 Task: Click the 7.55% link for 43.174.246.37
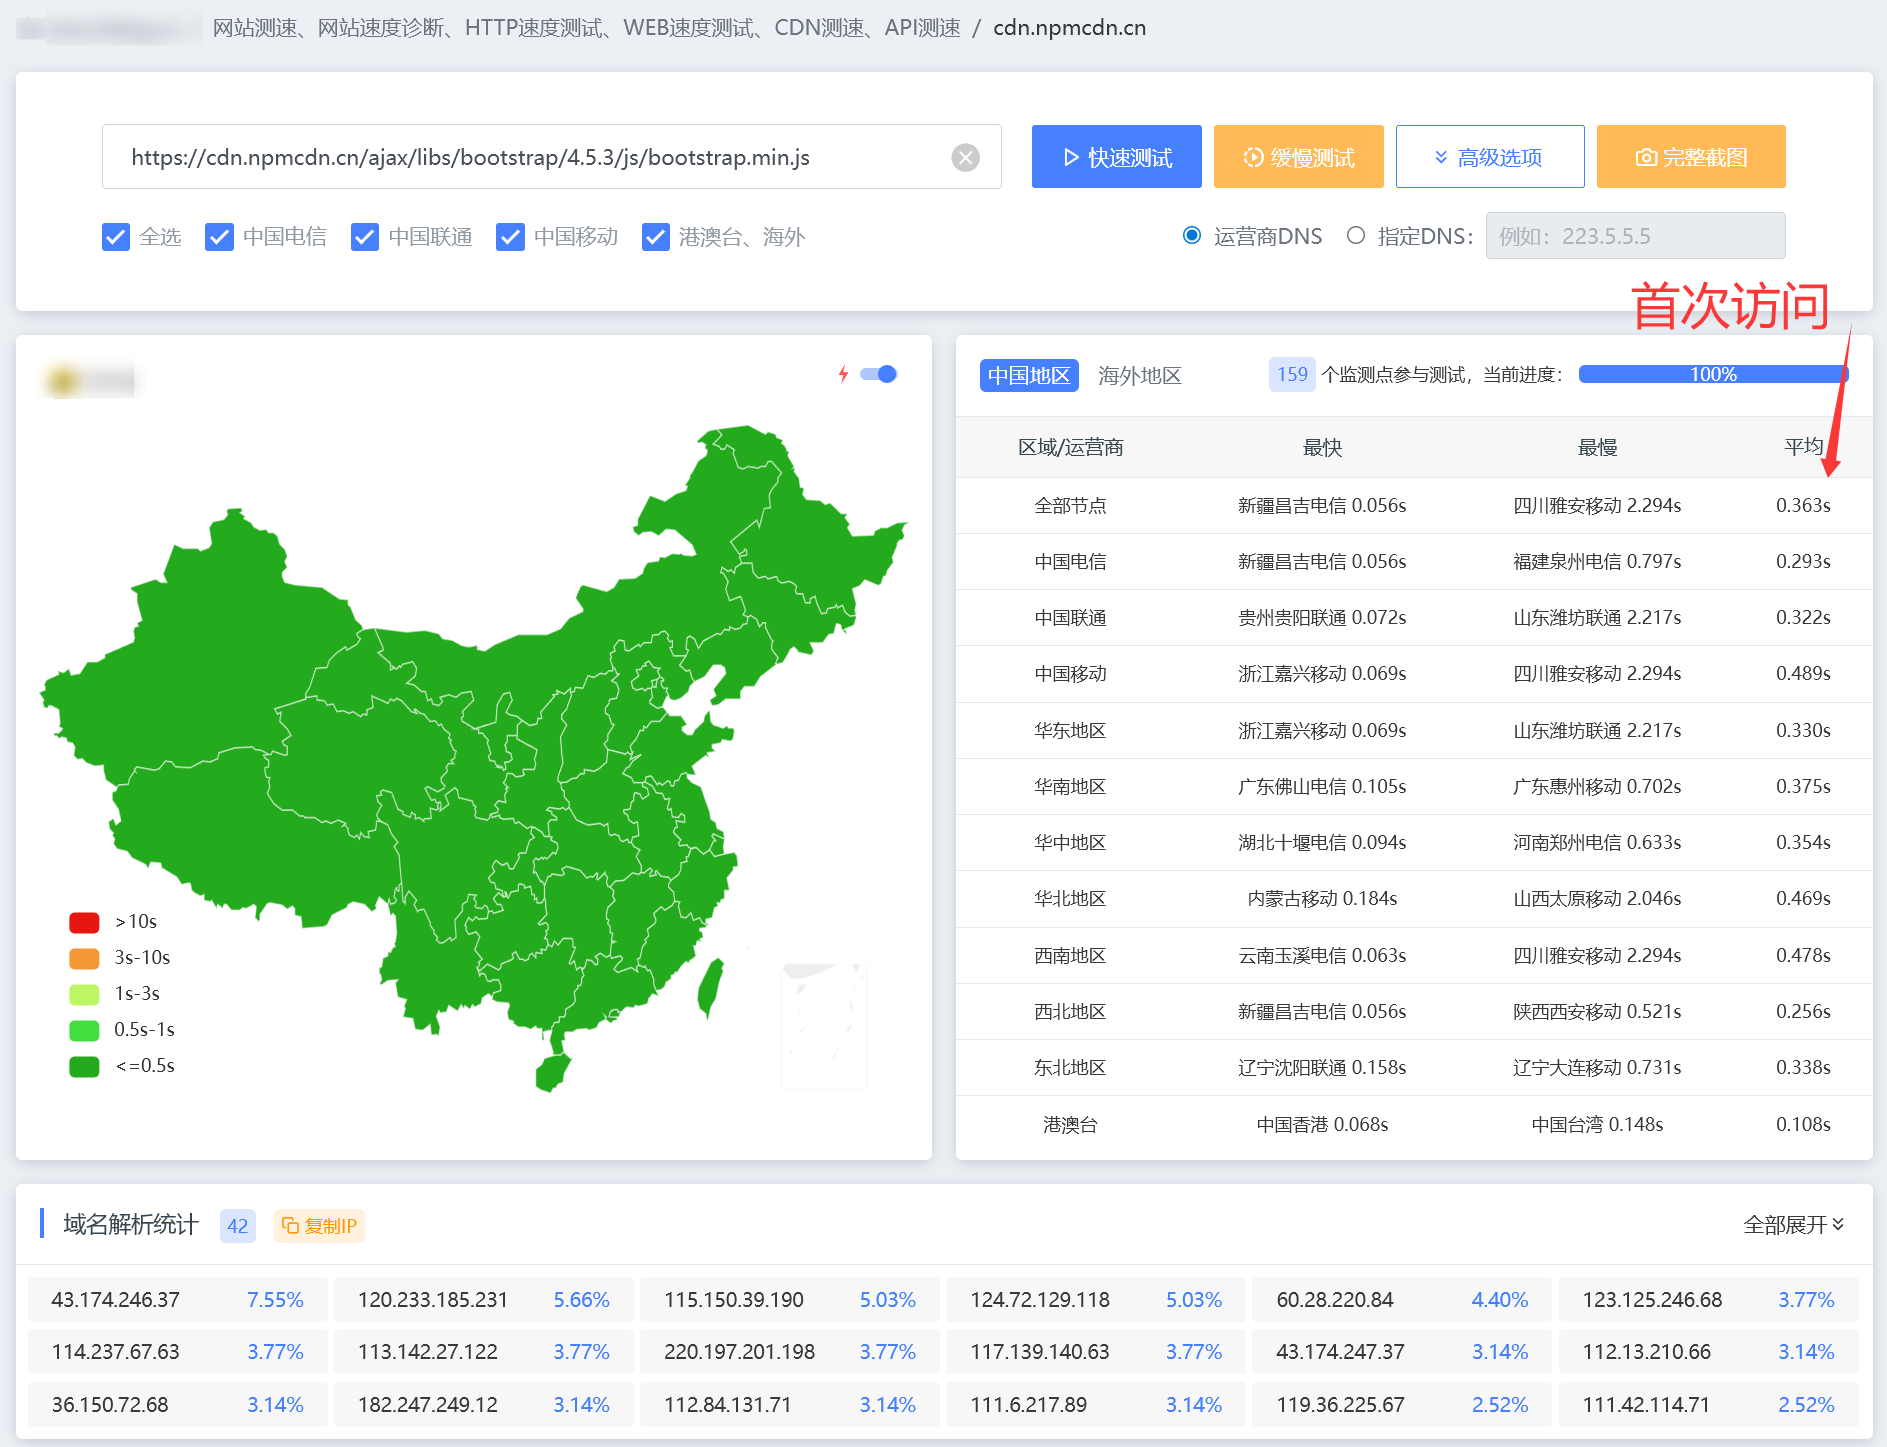pyautogui.click(x=275, y=1299)
